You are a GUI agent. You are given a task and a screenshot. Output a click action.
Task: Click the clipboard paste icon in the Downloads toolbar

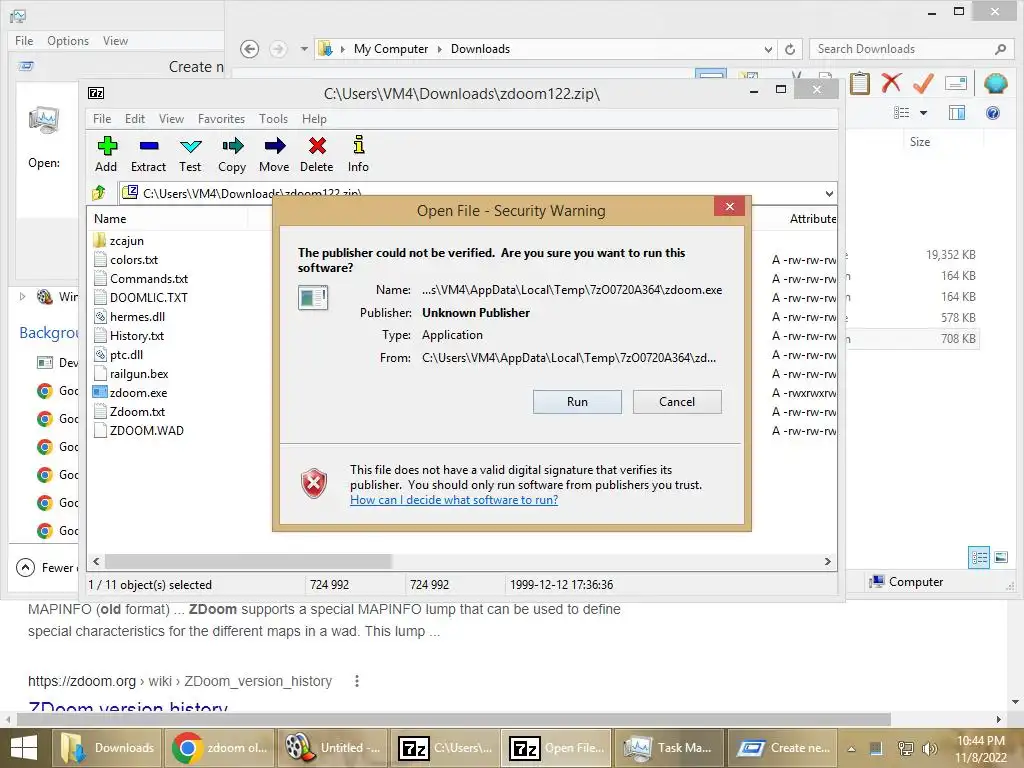[x=859, y=83]
